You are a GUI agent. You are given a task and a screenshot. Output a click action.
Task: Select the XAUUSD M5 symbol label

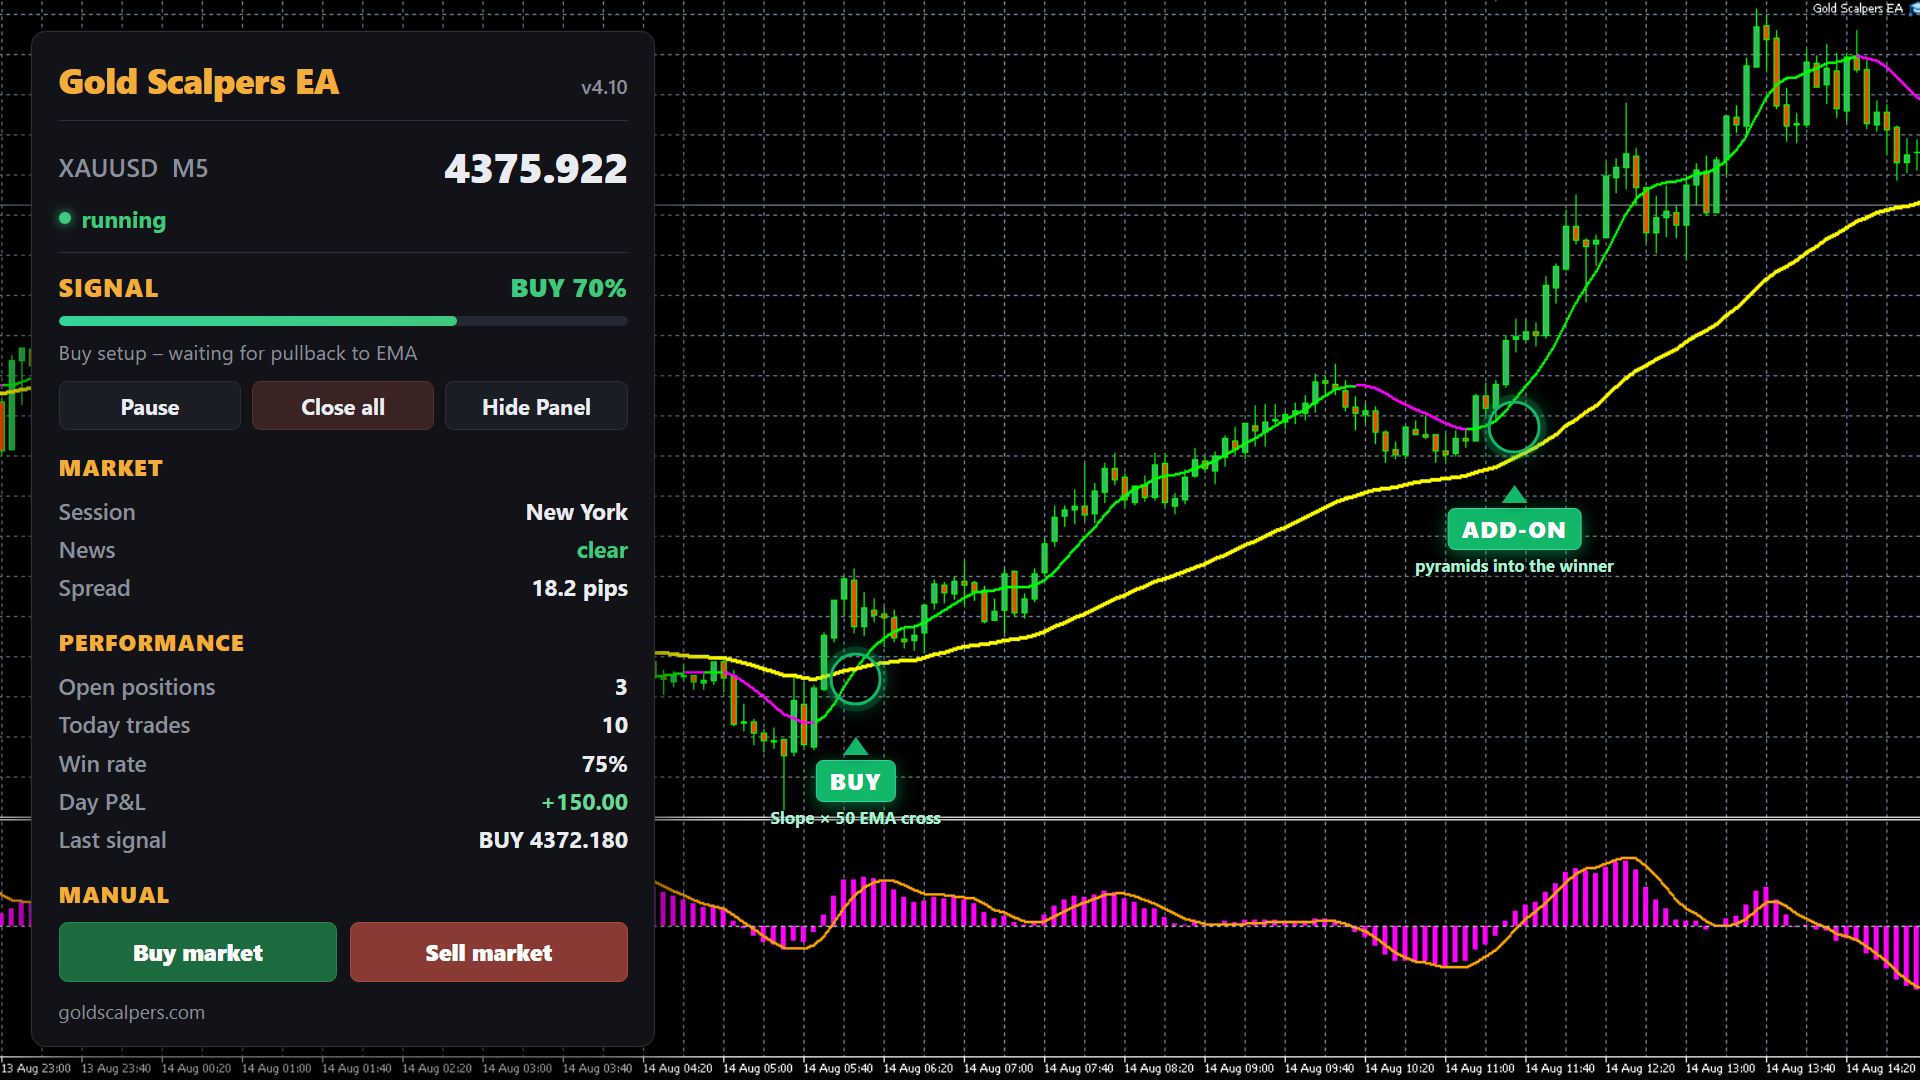pos(133,168)
